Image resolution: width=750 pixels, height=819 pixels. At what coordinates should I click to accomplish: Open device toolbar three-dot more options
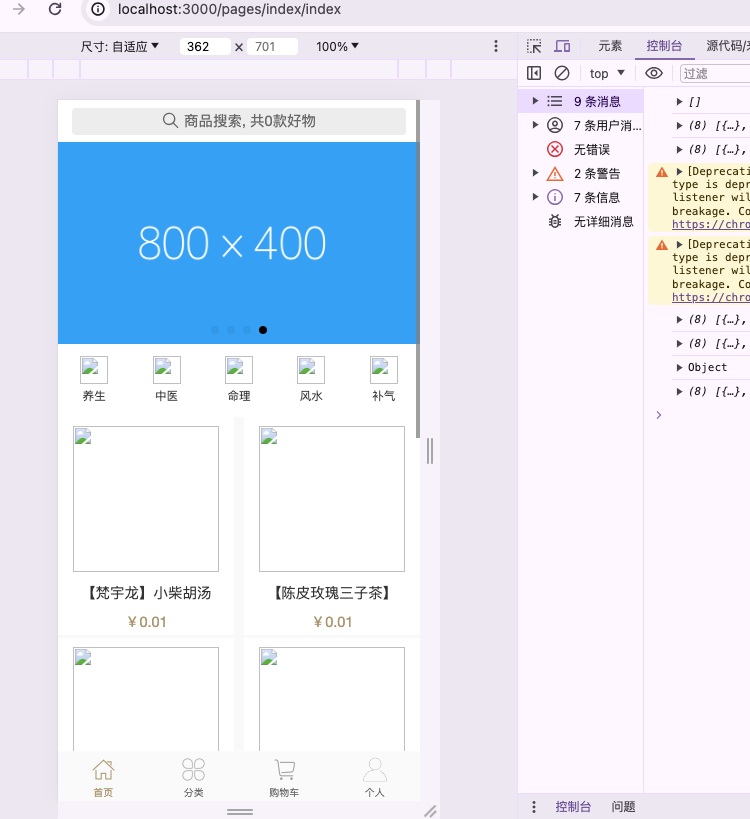pyautogui.click(x=496, y=46)
